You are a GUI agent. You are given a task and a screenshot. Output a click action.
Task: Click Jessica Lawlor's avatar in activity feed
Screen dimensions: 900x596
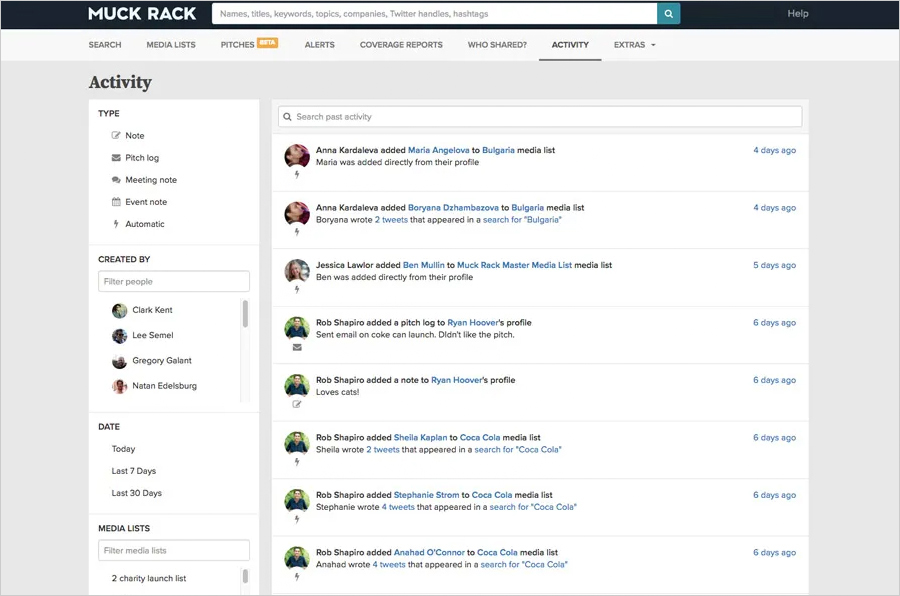297,271
